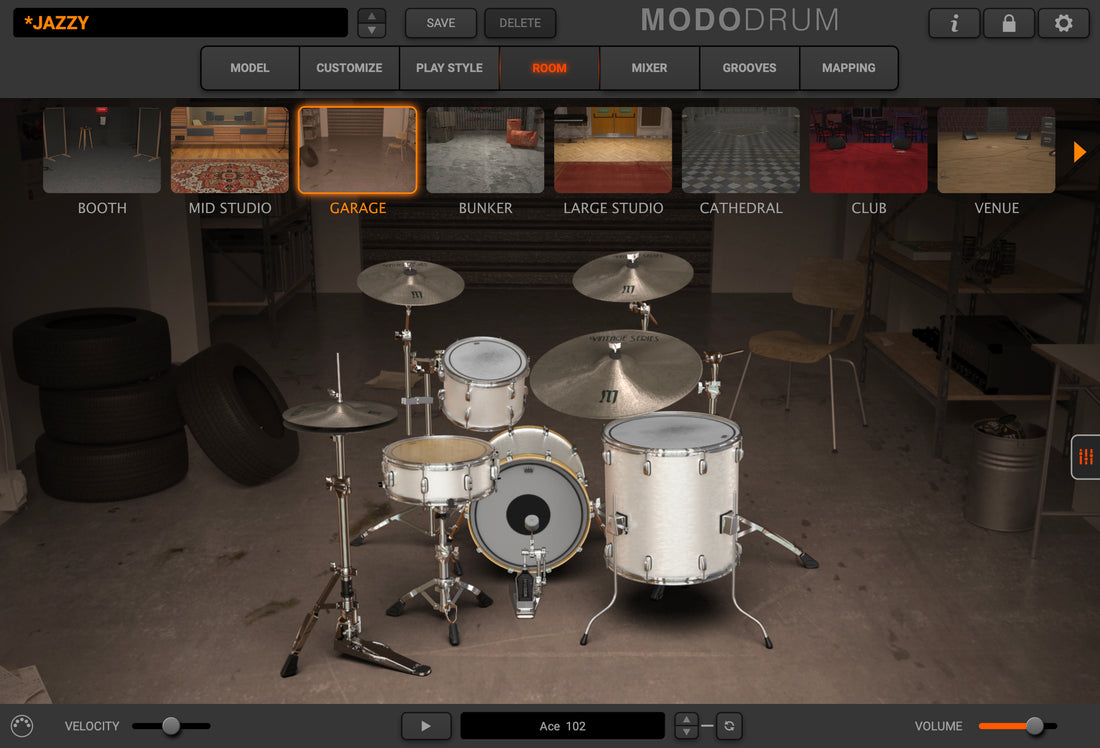The width and height of the screenshot is (1100, 748).
Task: Click the VENUE room label
Action: click(x=996, y=208)
